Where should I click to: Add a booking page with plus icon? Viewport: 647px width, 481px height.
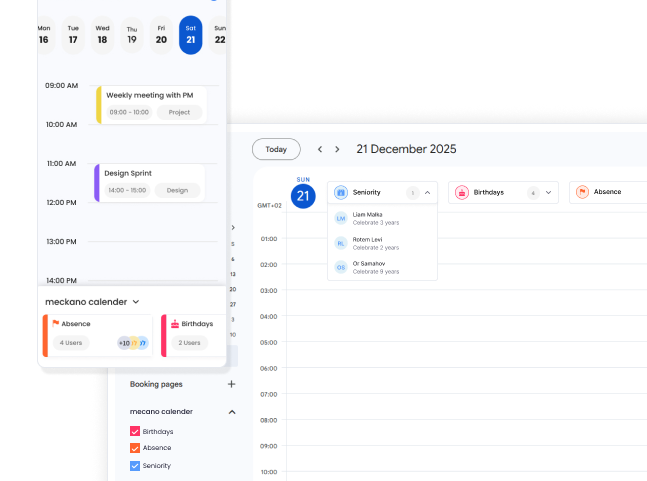[232, 384]
